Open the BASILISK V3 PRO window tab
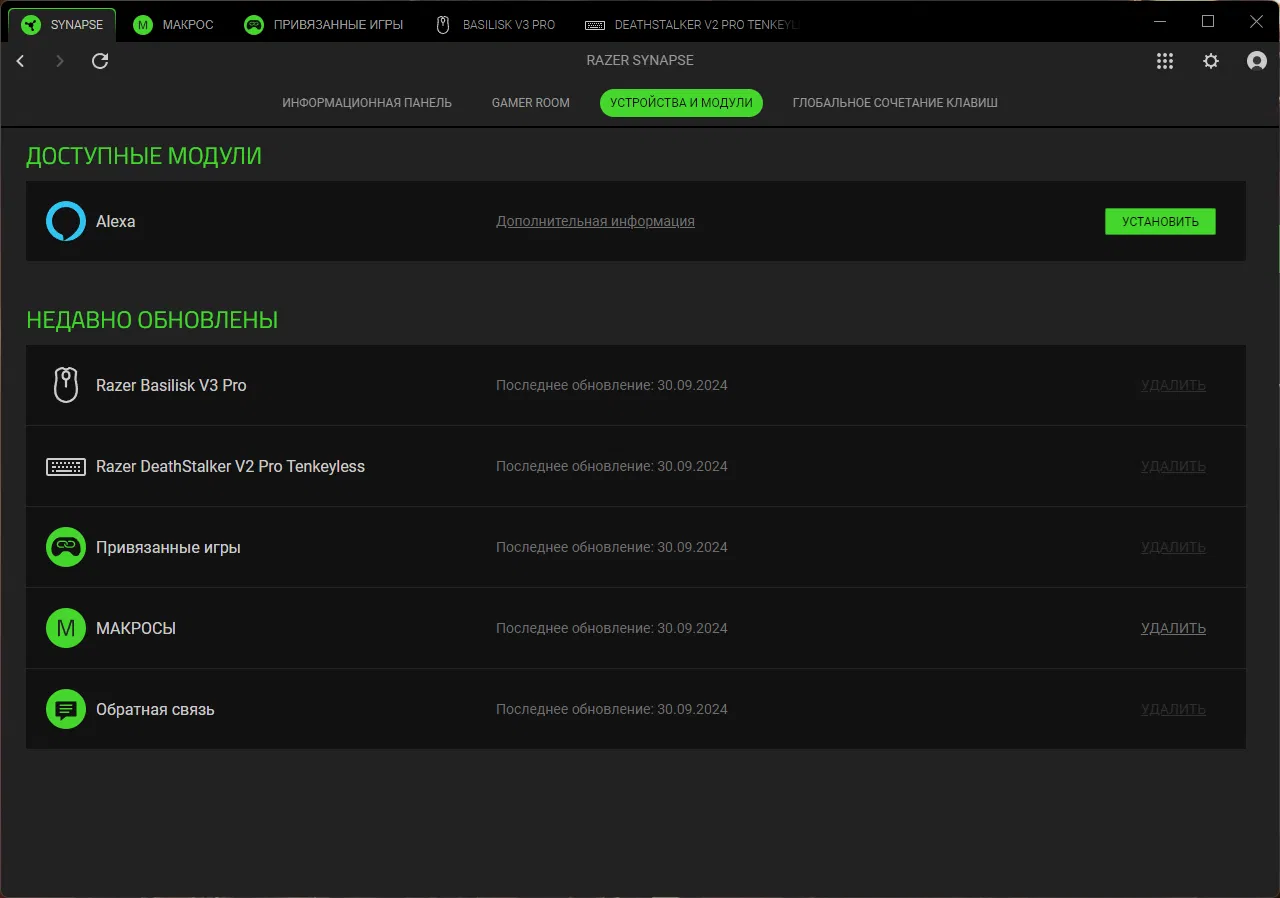 click(496, 25)
